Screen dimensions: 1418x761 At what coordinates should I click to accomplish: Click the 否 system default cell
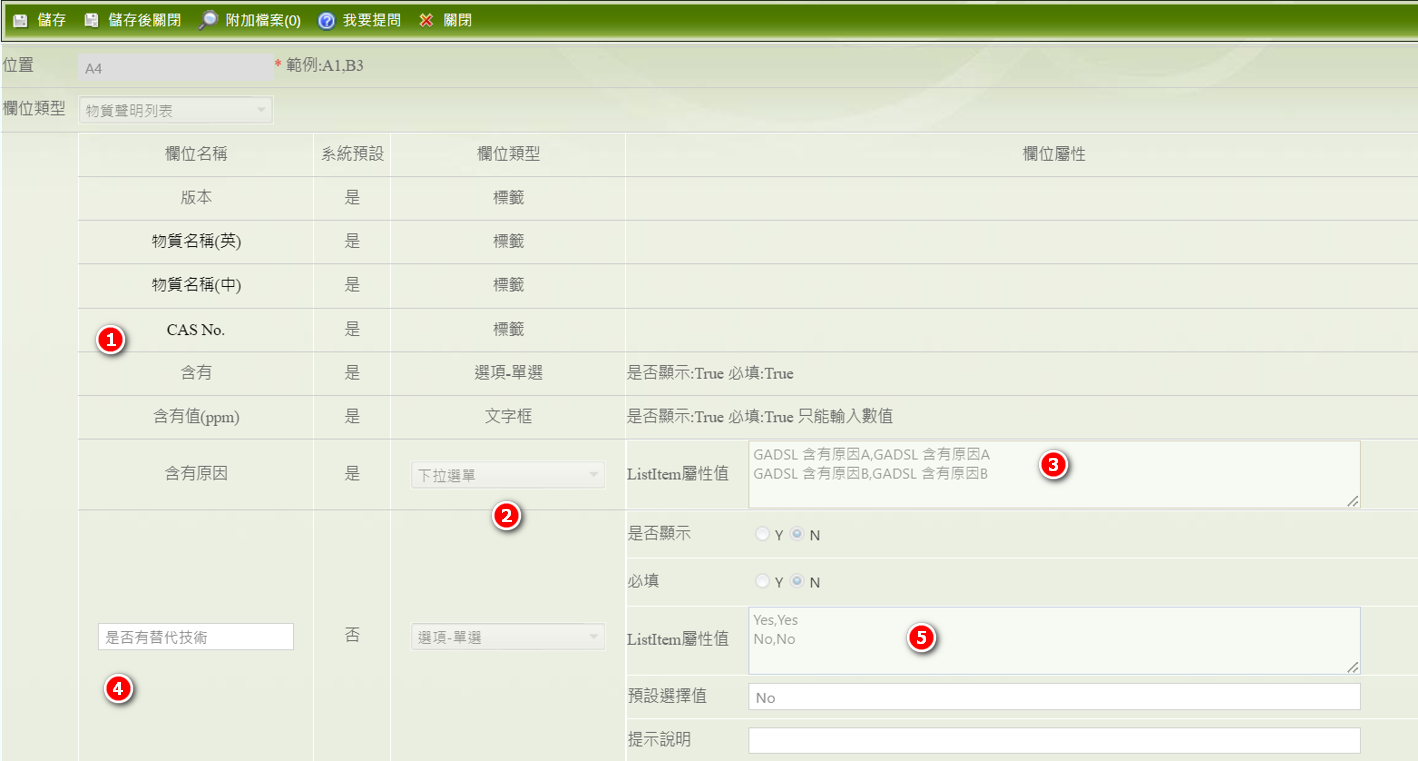coord(352,636)
